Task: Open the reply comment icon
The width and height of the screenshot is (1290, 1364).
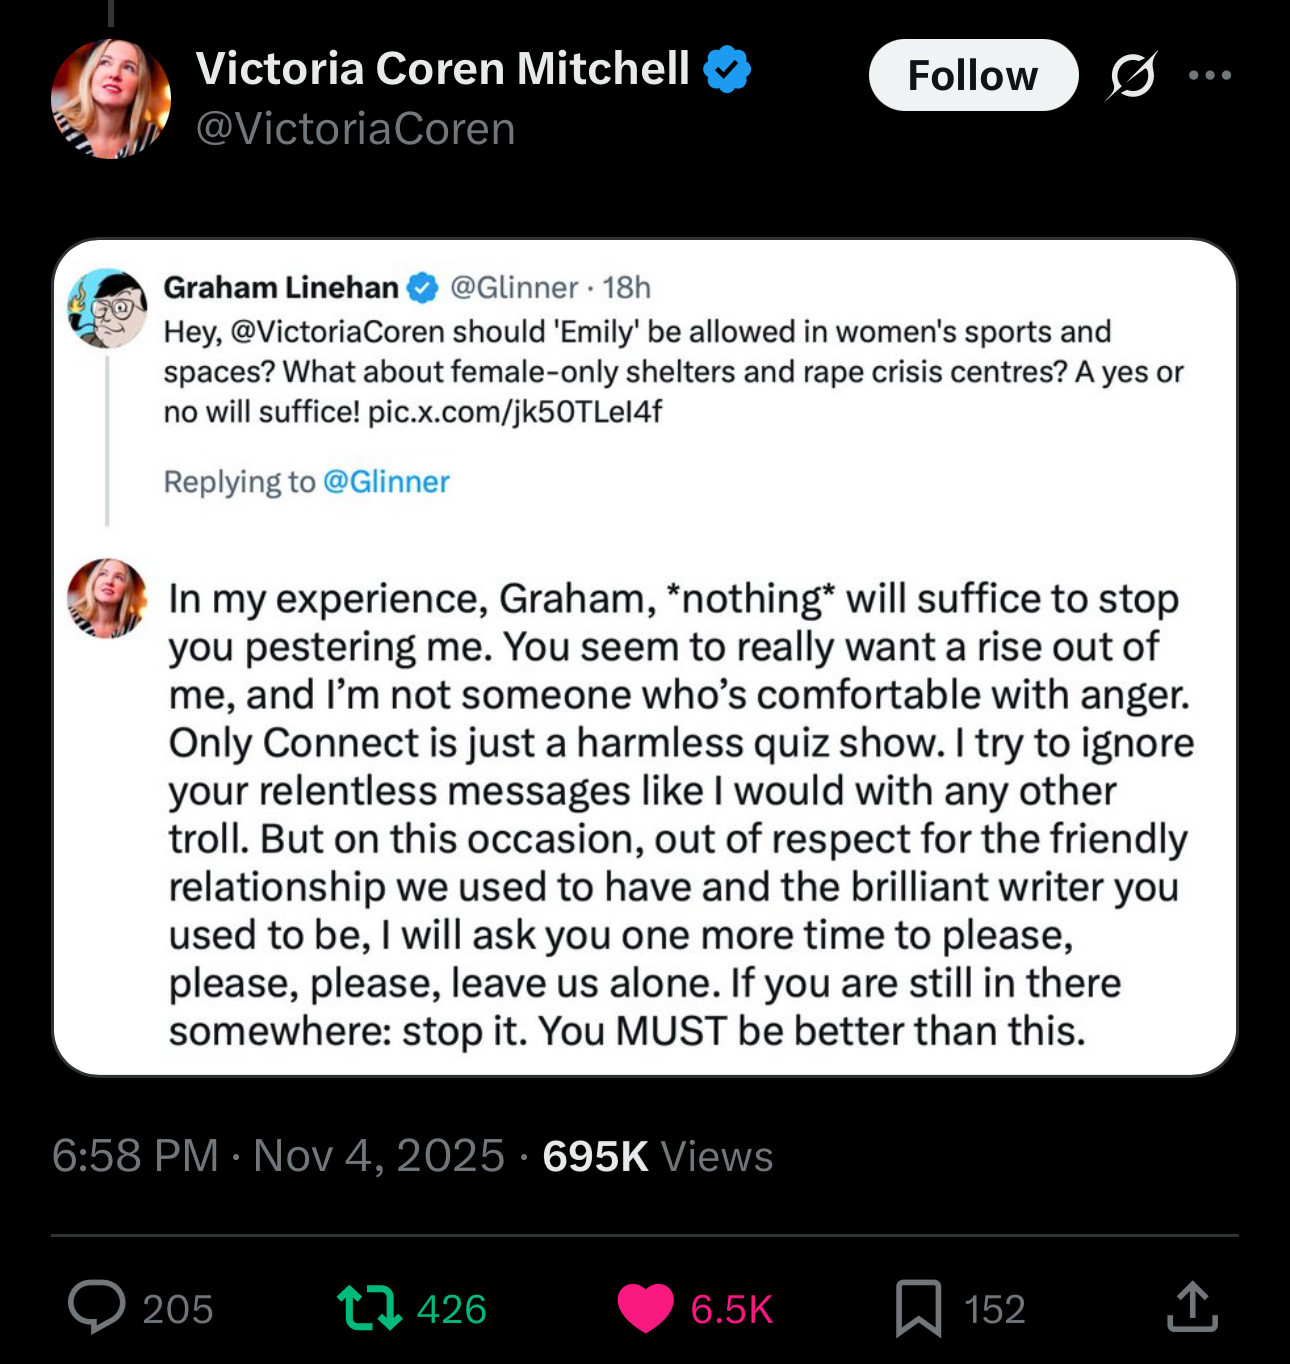Action: tap(97, 1307)
